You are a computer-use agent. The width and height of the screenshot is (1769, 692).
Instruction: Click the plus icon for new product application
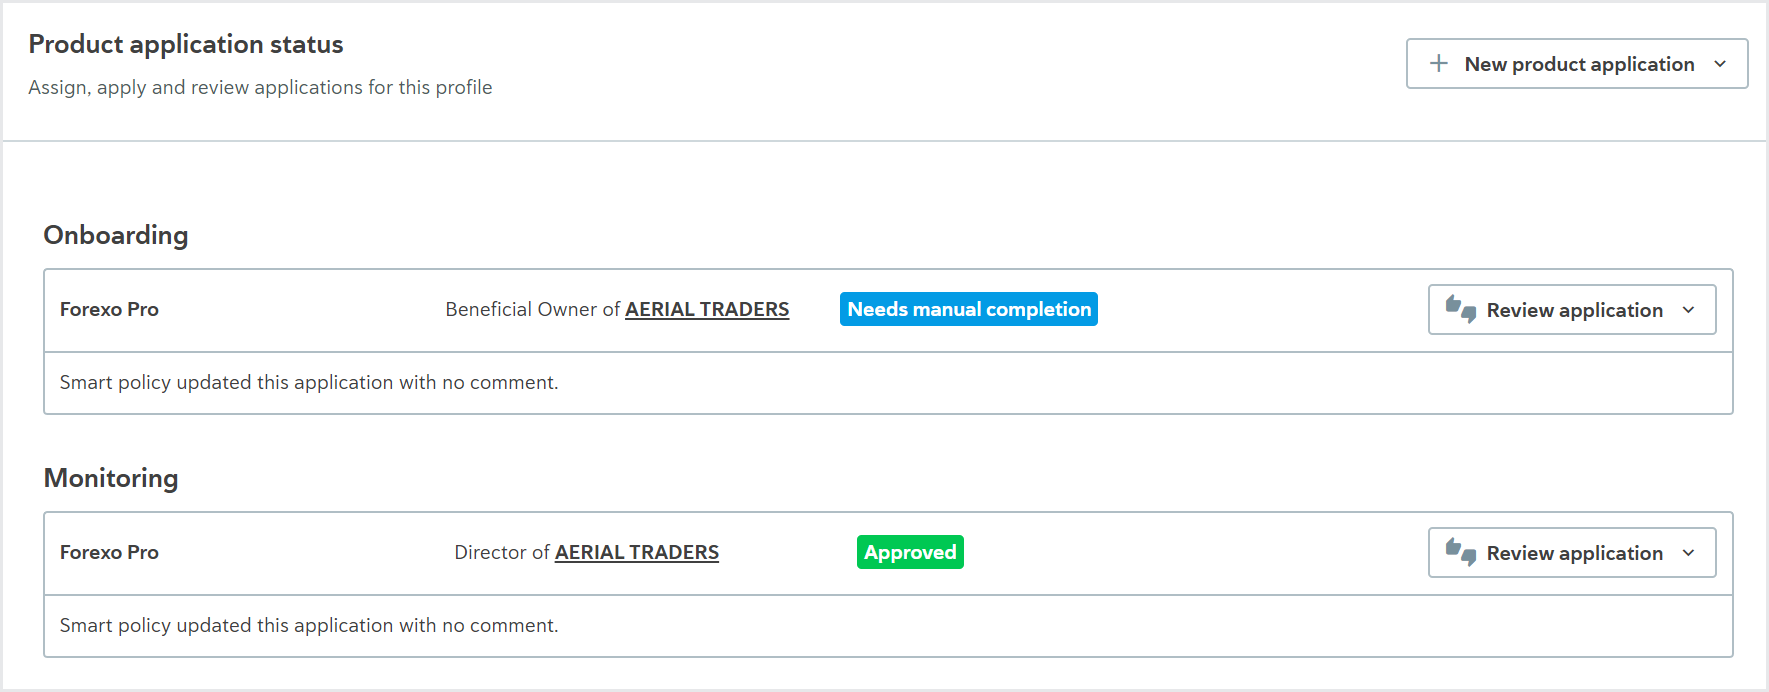1439,63
